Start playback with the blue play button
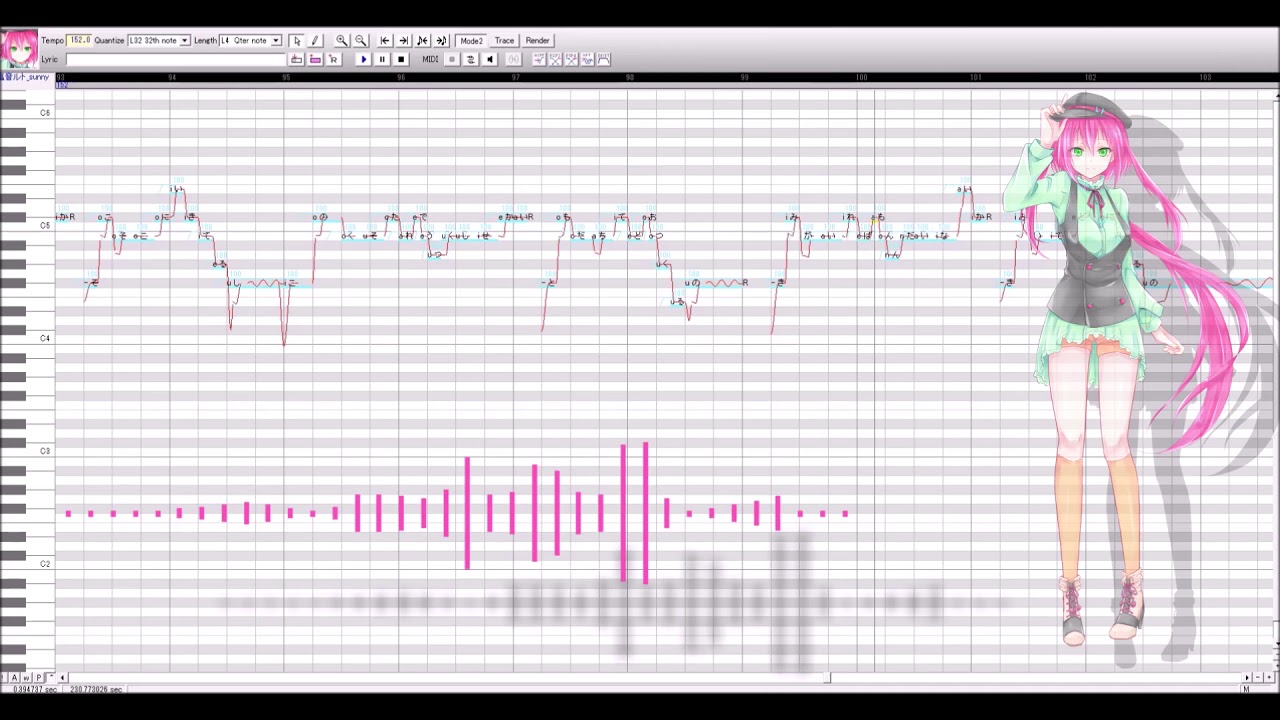Screen dimensions: 1280x720 click(364, 60)
